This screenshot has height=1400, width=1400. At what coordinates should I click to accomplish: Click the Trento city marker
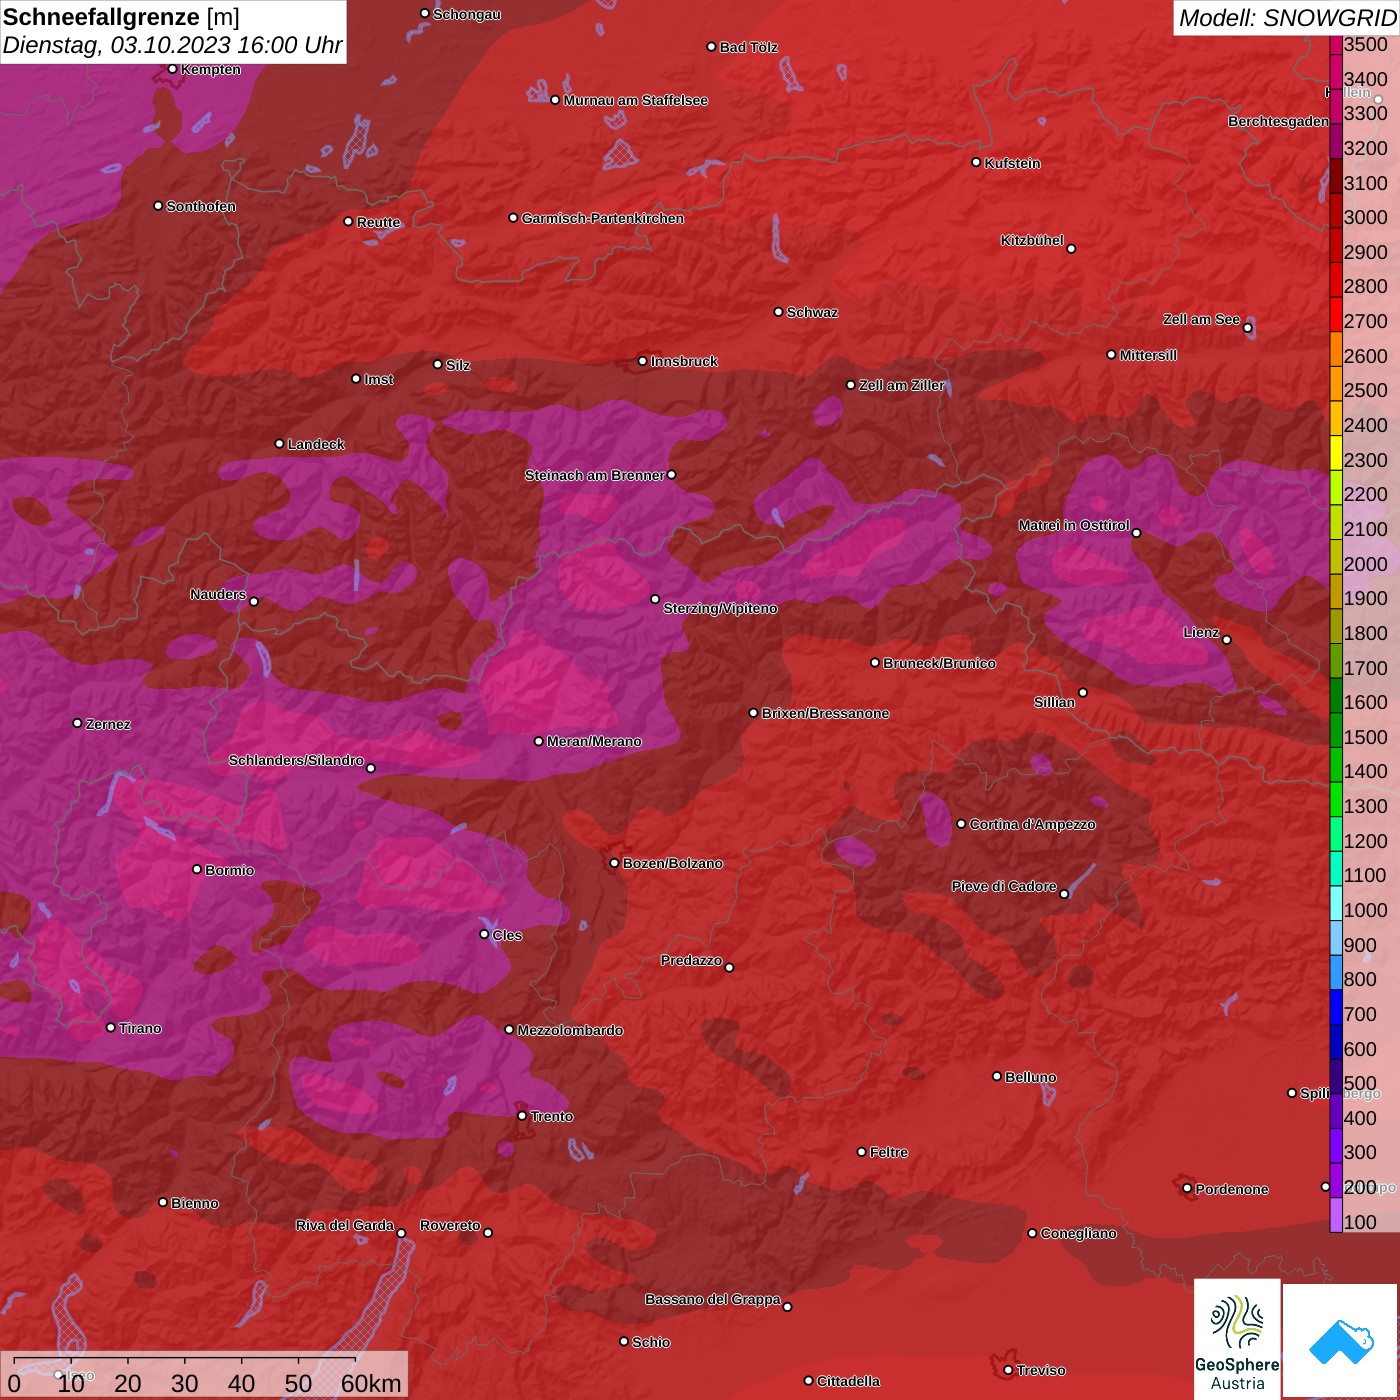point(522,1116)
